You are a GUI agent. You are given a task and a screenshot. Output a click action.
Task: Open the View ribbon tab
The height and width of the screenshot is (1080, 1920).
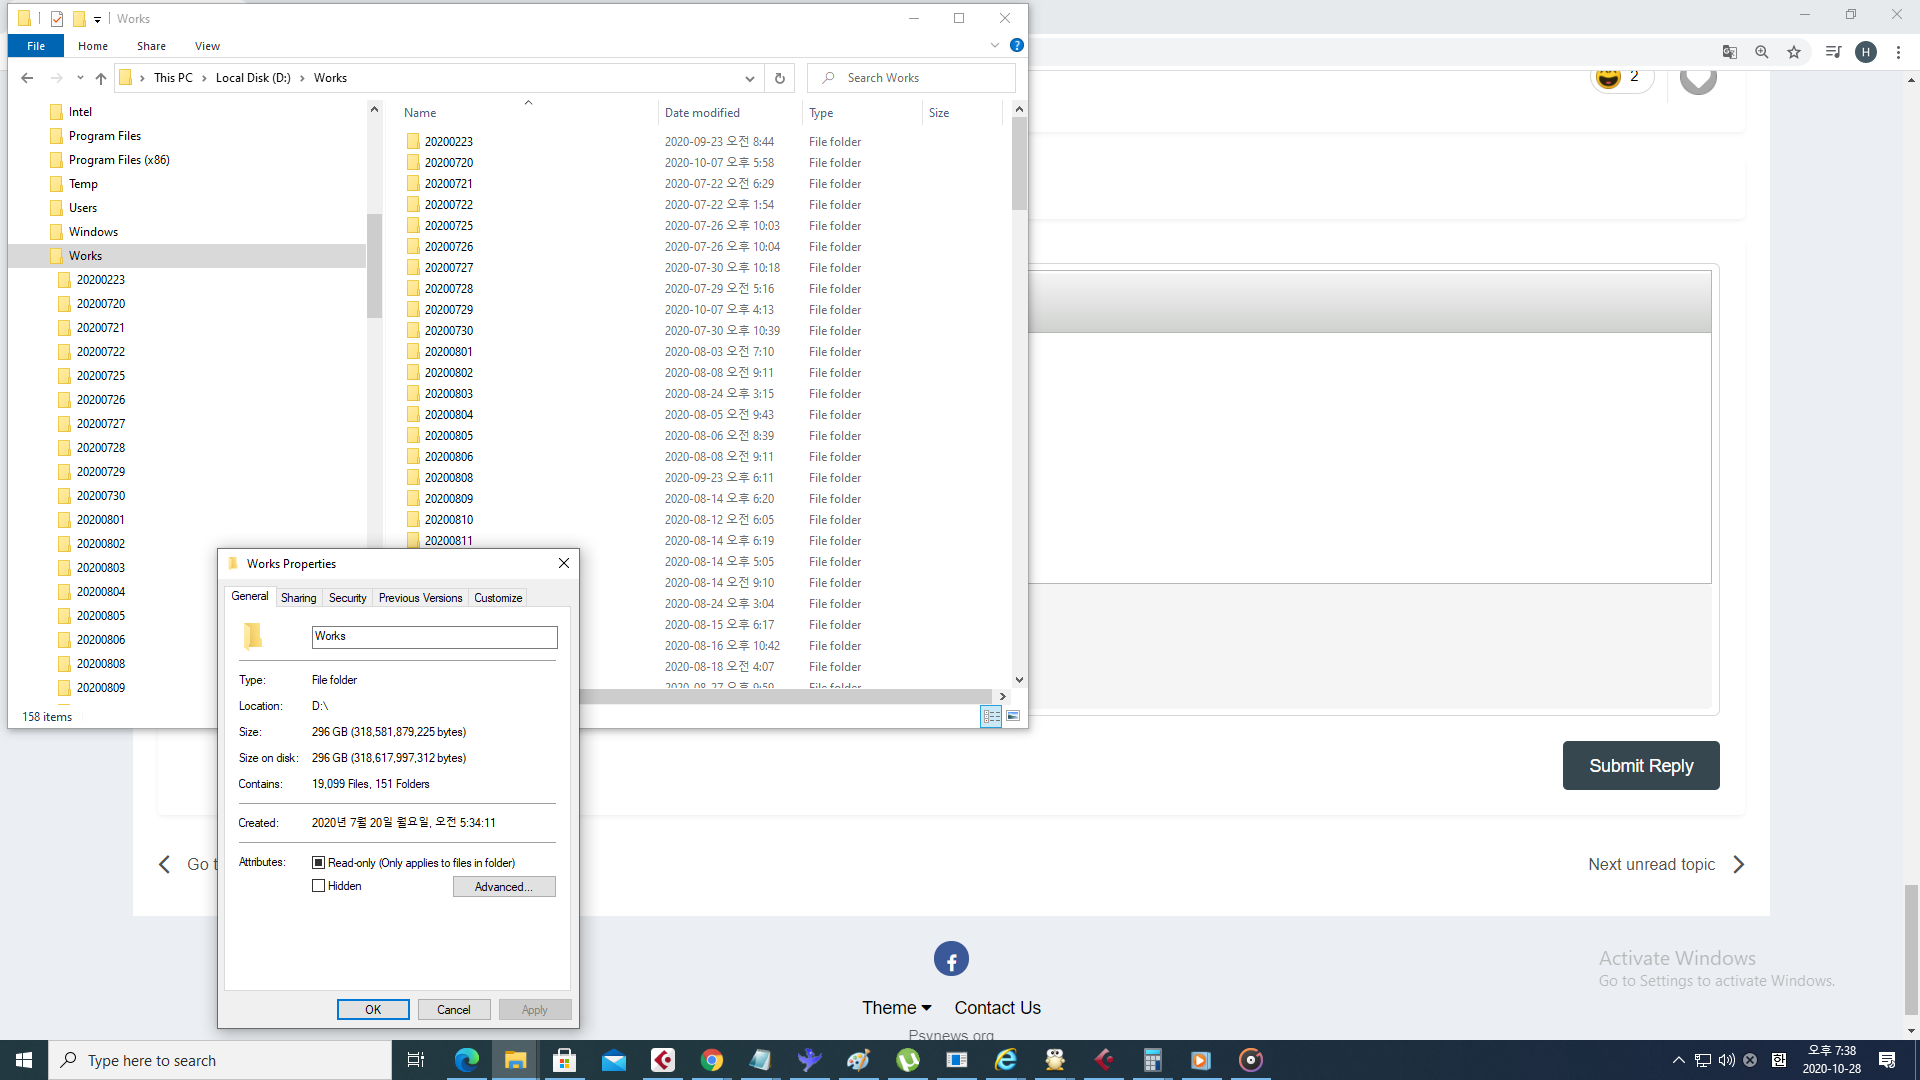pos(207,46)
